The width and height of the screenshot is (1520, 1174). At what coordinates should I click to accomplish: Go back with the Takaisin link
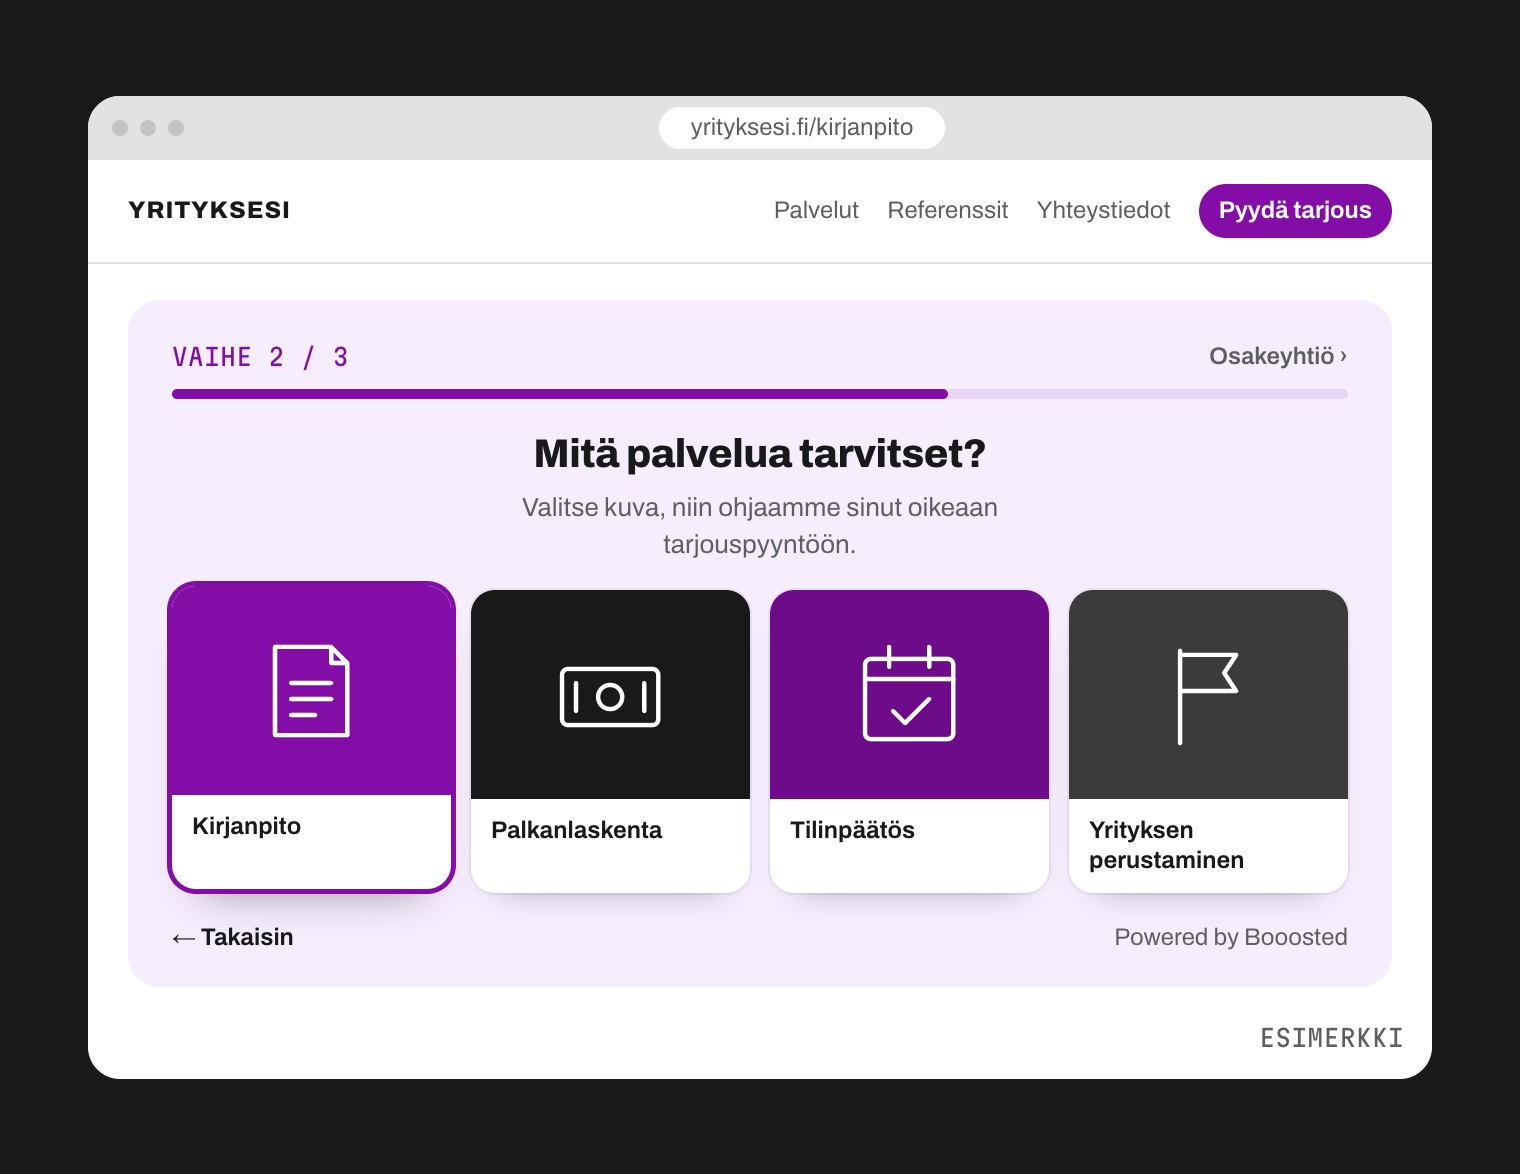[x=233, y=937]
